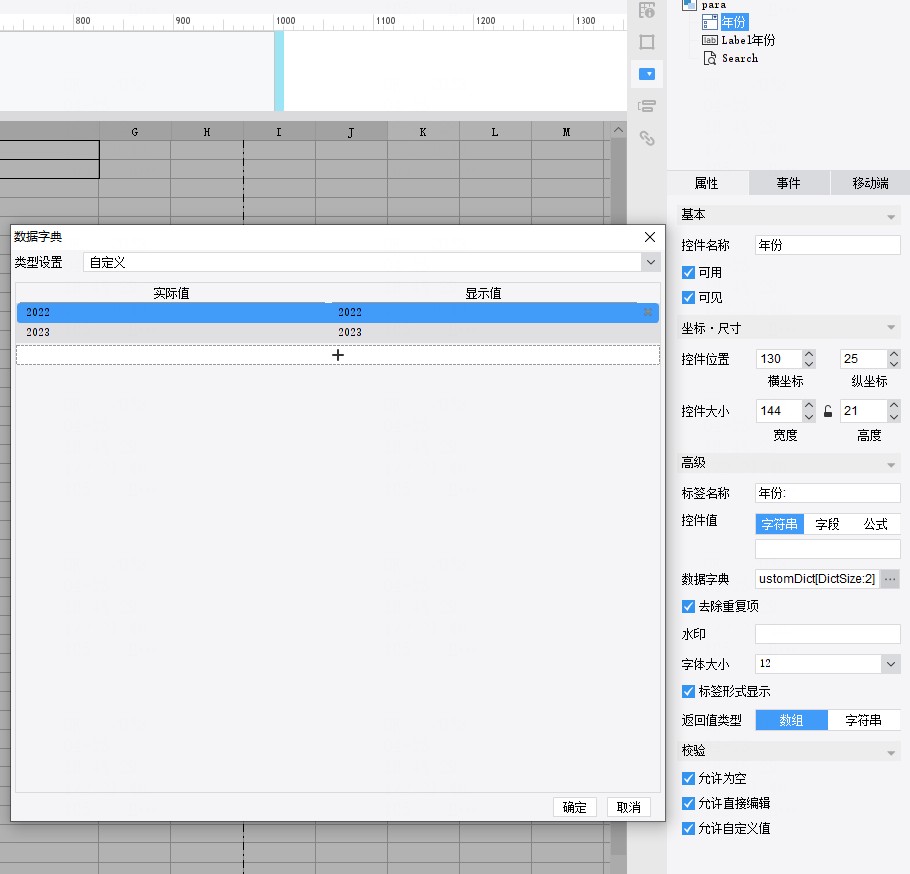Select 字符串 for 控件值
Viewport: 910px width, 874px height.
tap(779, 524)
